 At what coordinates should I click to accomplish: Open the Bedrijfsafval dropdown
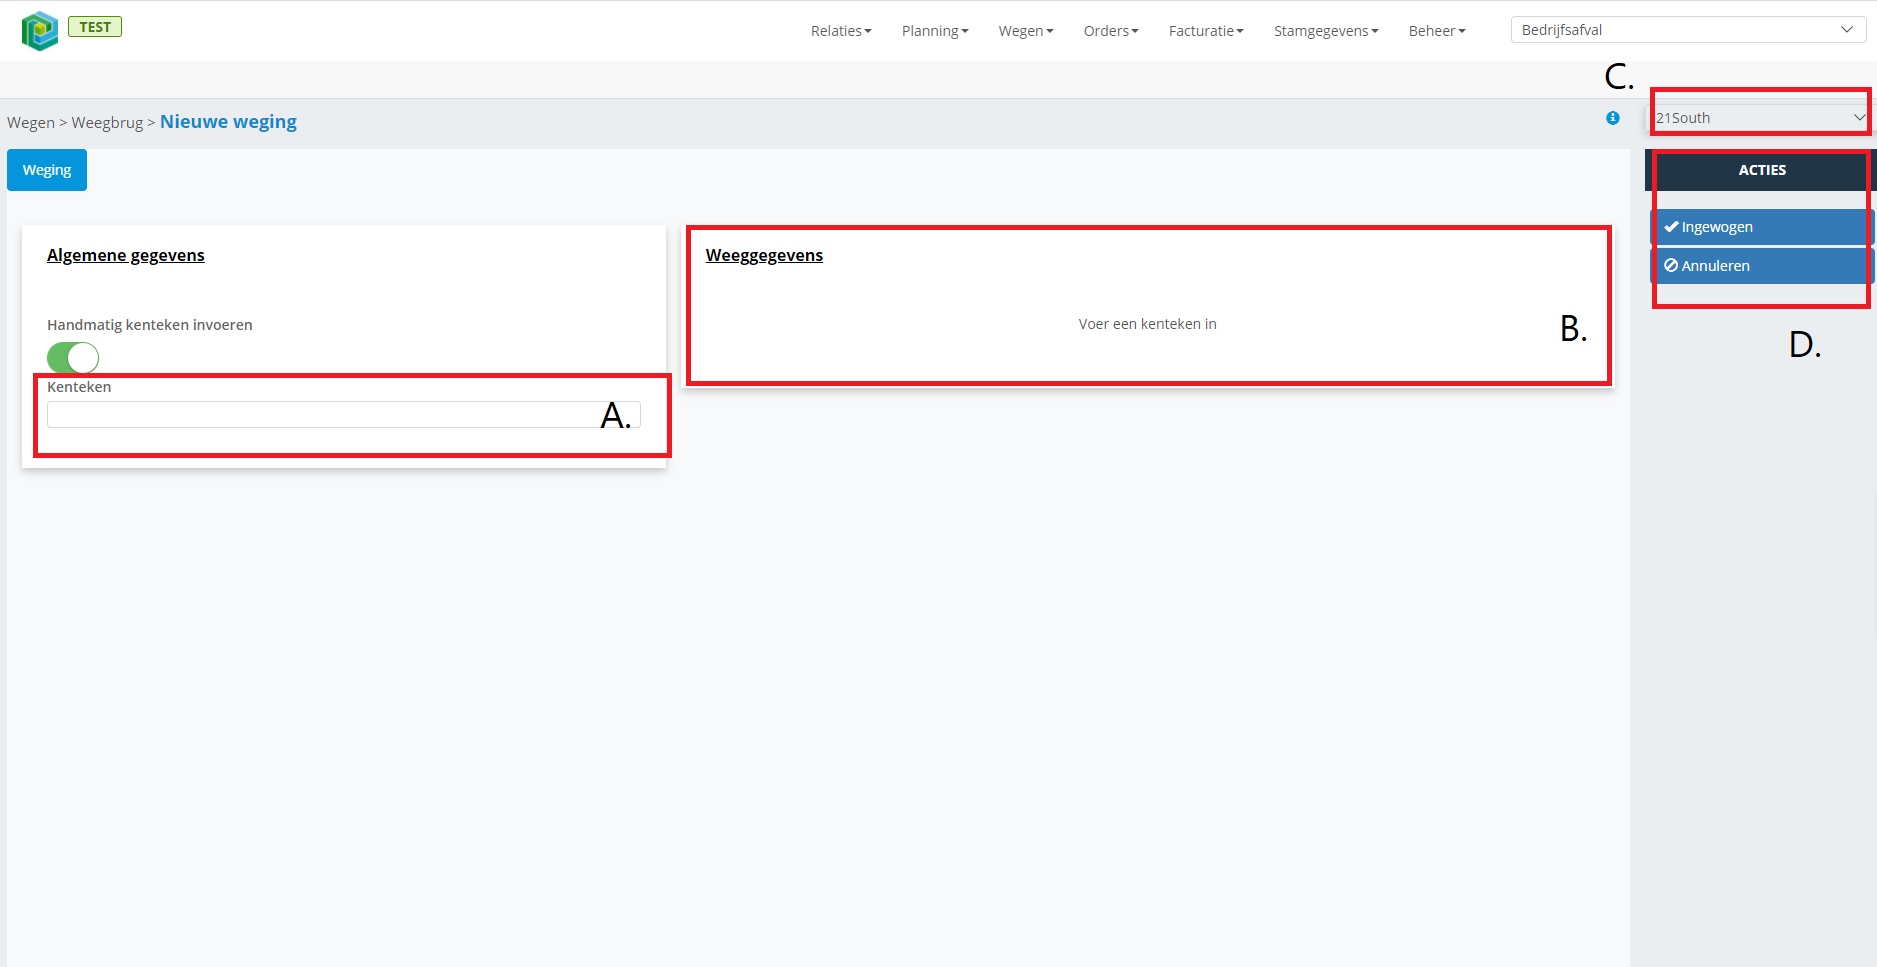pos(1688,30)
